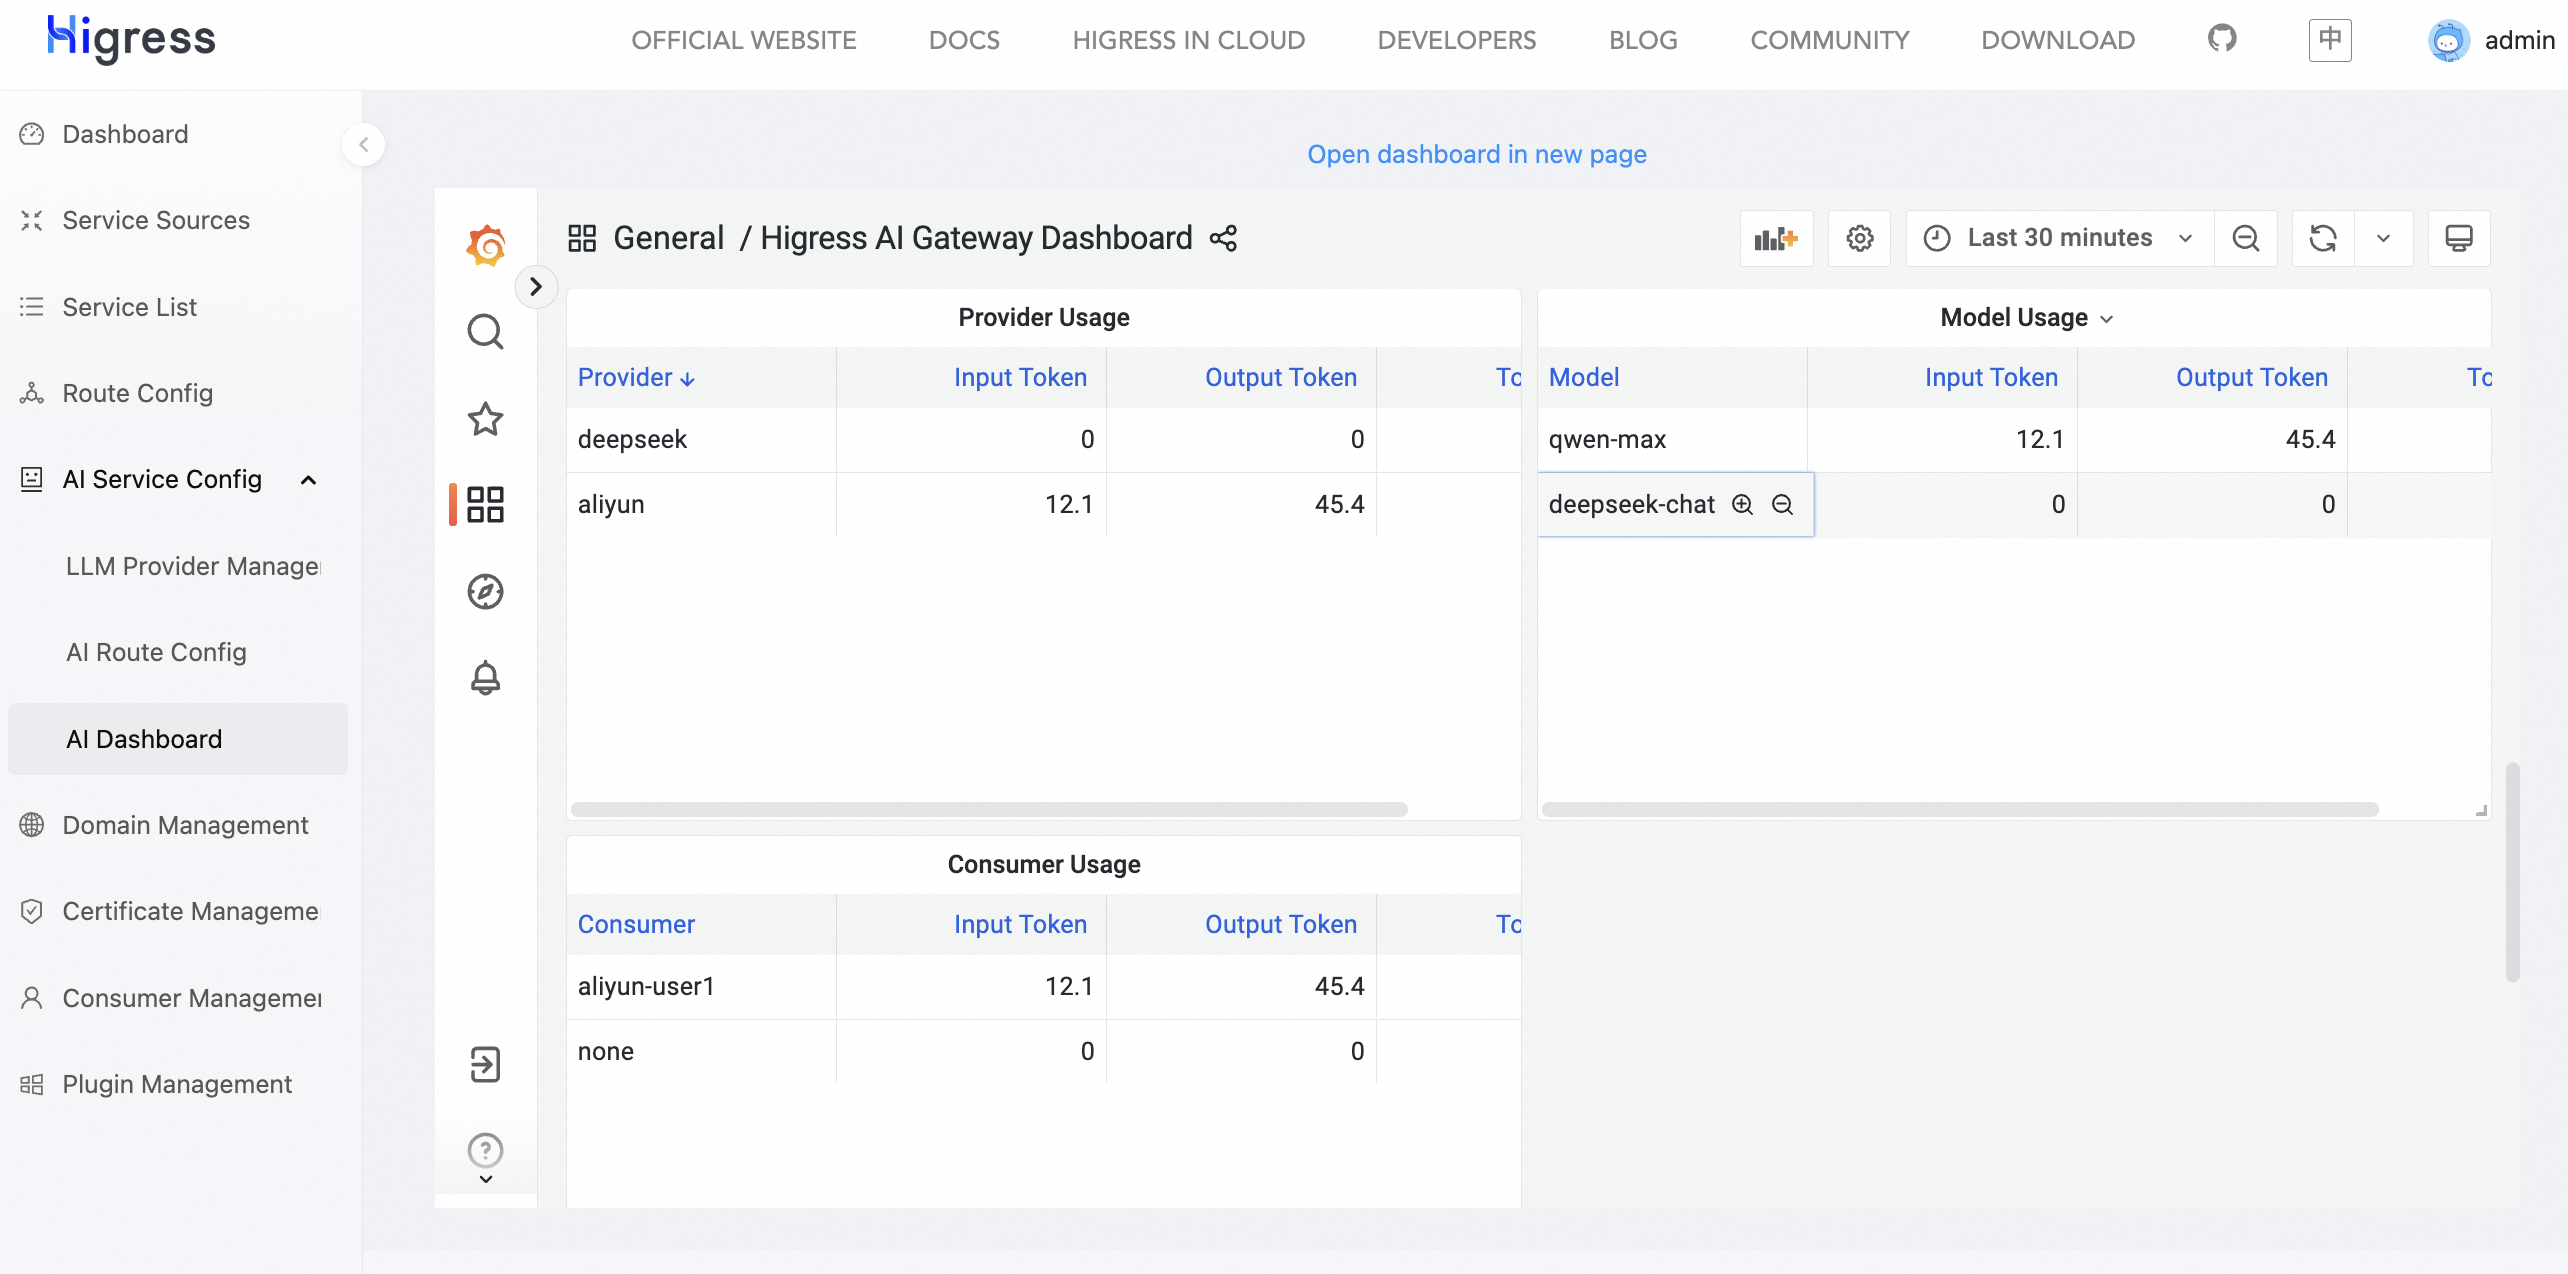Open Grafana Explore compass icon
This screenshot has width=2568, height=1274.
(x=486, y=592)
